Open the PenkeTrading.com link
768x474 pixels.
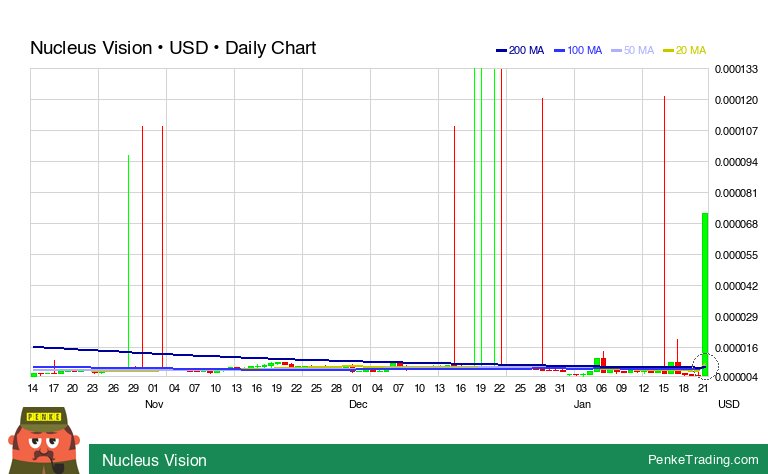703,459
